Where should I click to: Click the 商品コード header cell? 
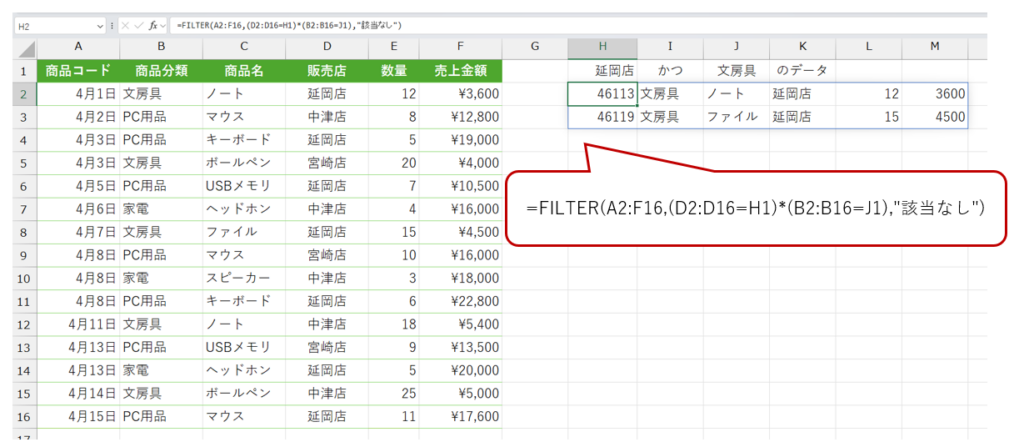coord(78,71)
